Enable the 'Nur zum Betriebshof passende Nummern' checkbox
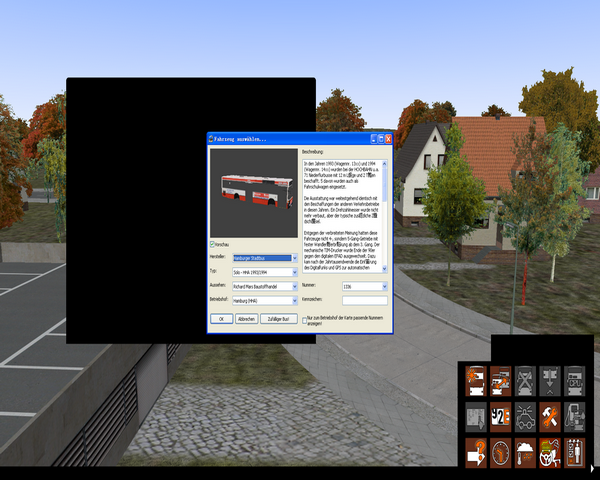The image size is (600, 480). pos(305,321)
